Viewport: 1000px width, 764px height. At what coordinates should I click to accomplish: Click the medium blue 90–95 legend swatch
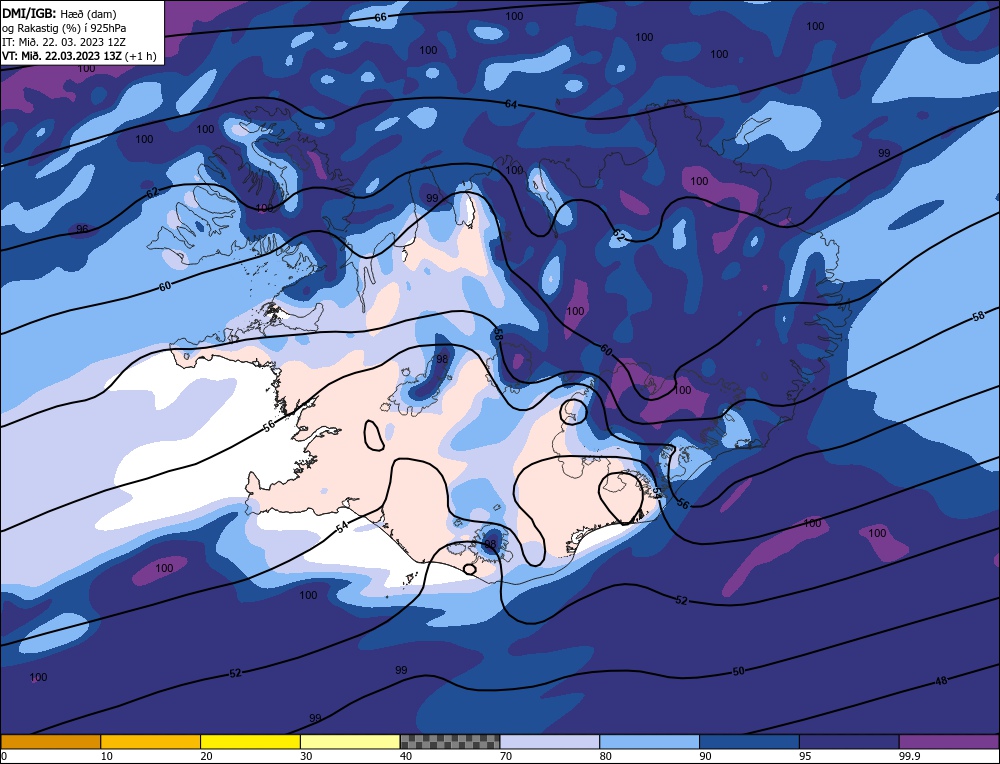[x=749, y=741]
